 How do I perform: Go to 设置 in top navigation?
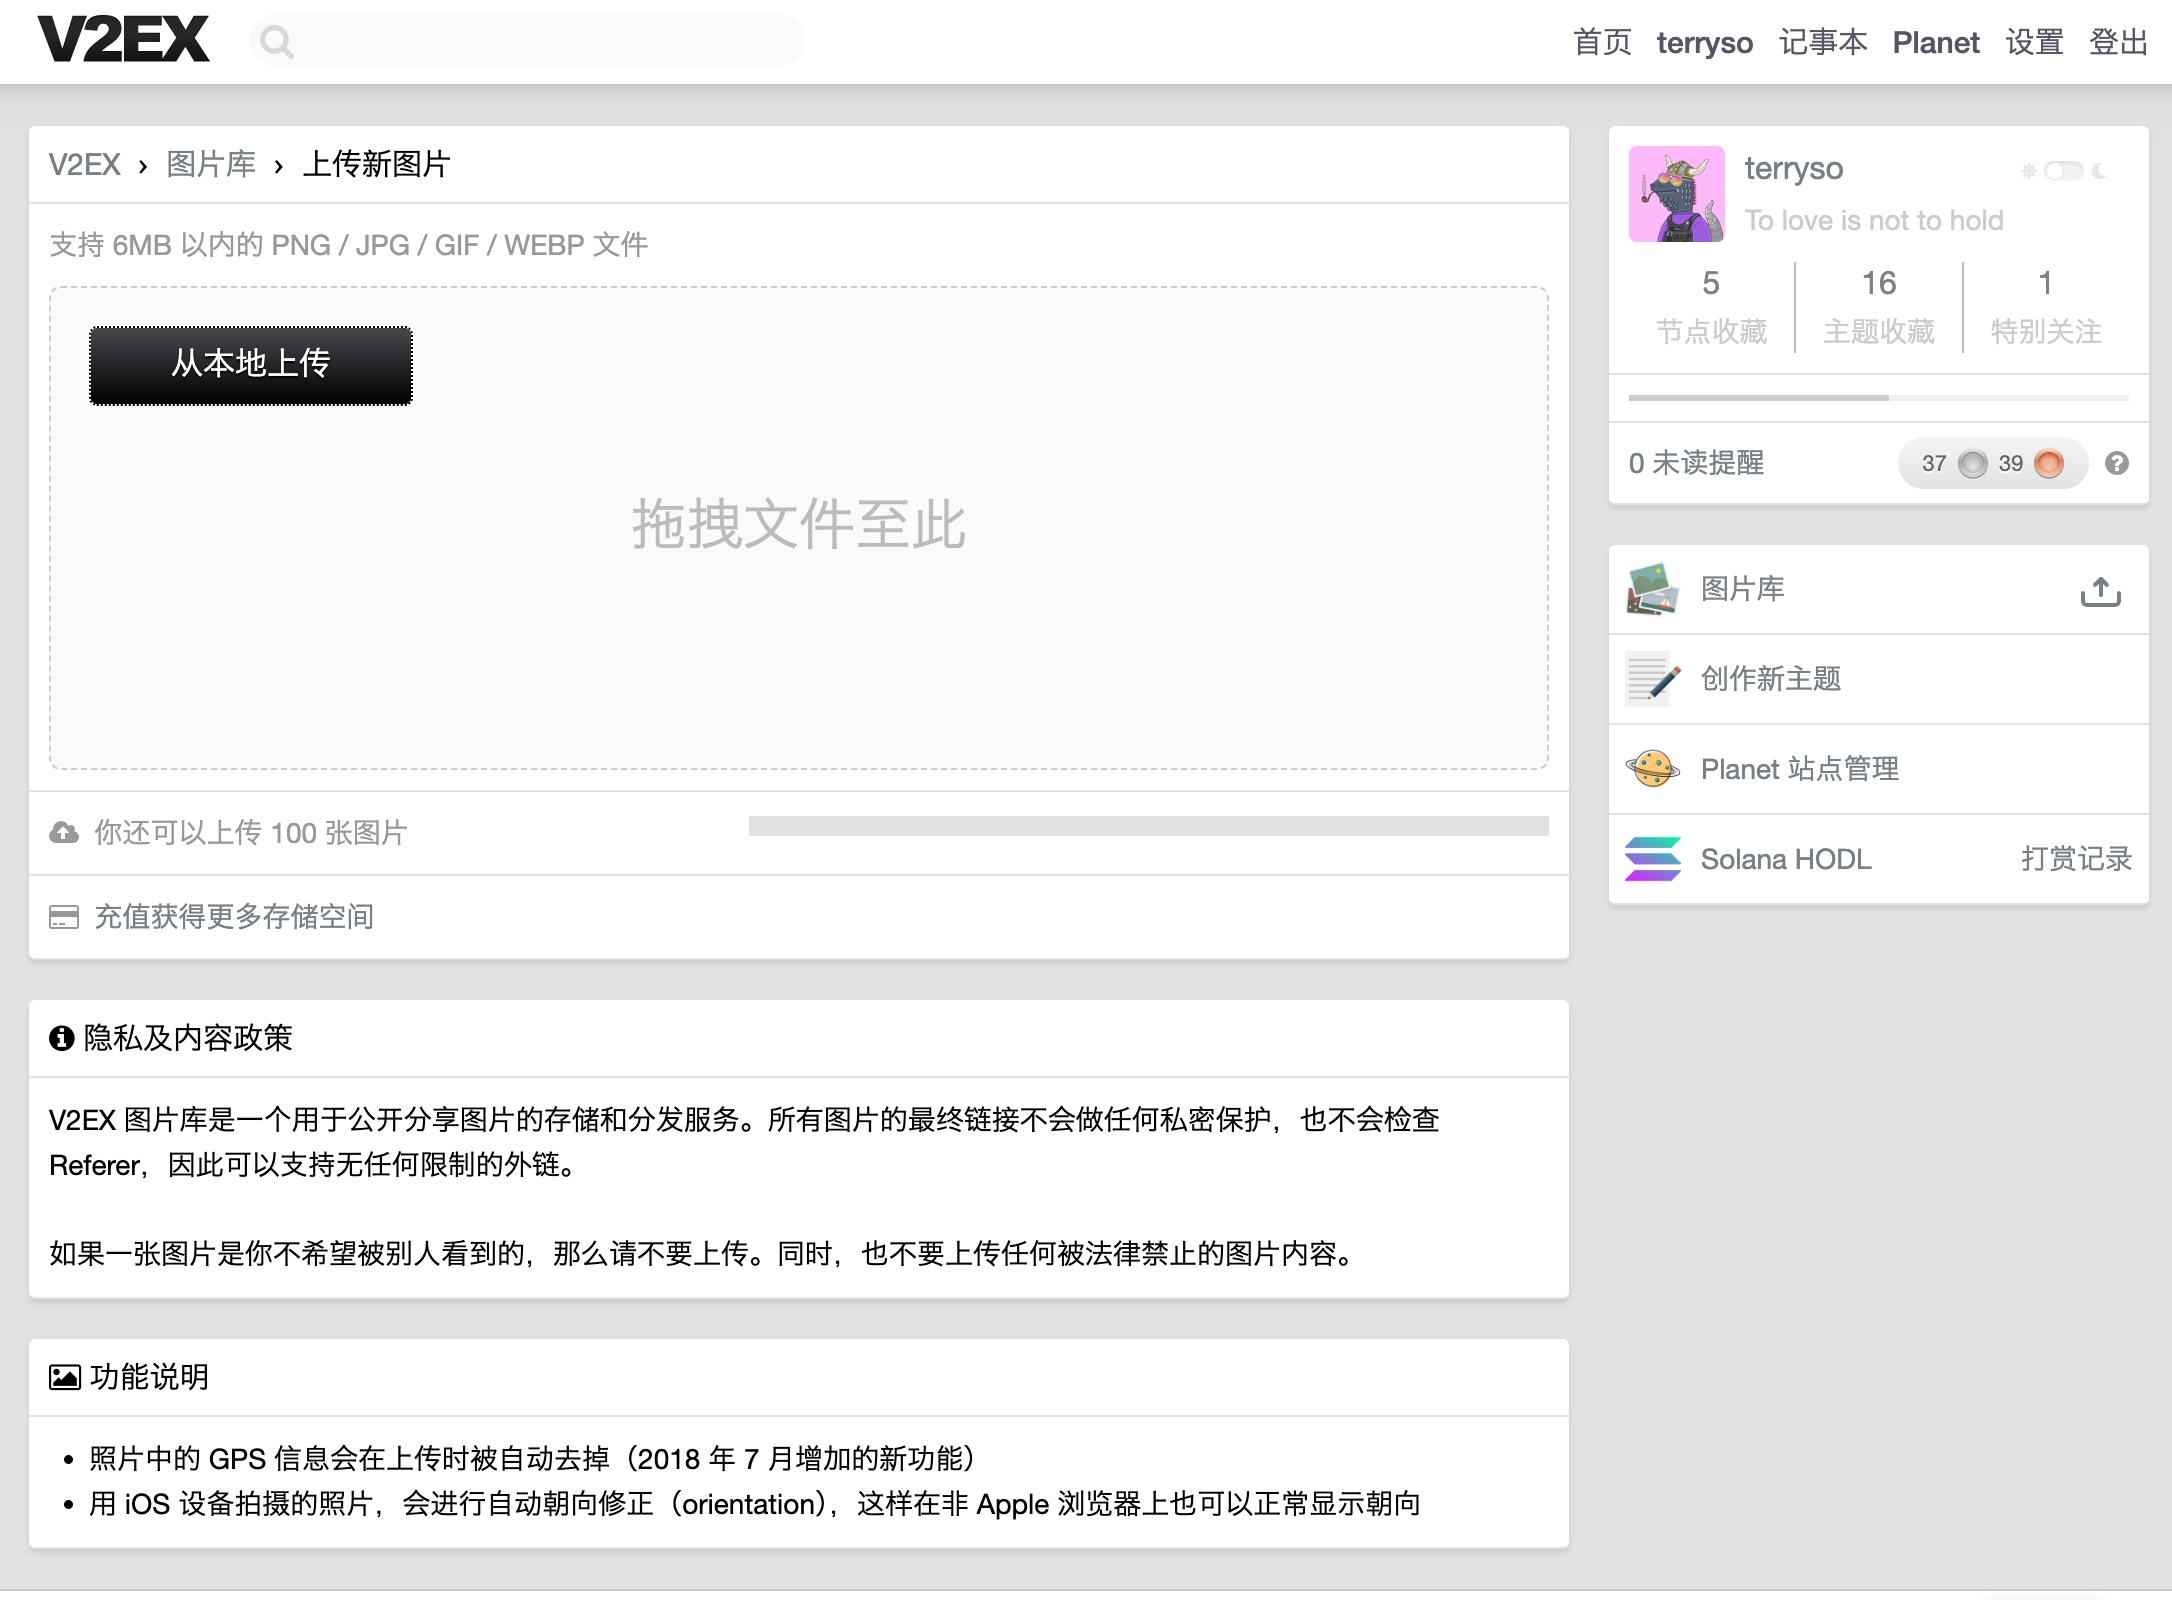point(2034,42)
